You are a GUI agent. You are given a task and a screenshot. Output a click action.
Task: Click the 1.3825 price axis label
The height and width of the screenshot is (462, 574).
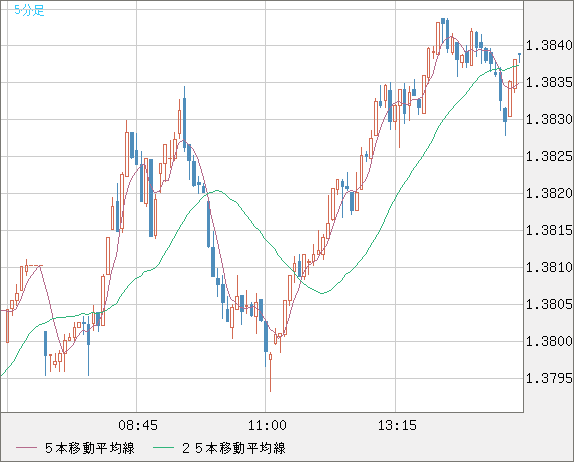(x=549, y=156)
